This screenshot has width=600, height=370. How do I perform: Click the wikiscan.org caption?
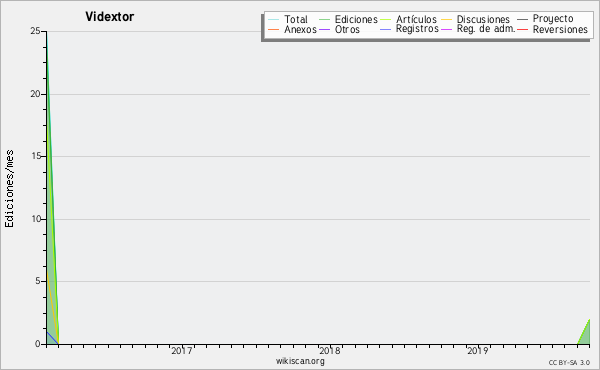click(x=300, y=361)
